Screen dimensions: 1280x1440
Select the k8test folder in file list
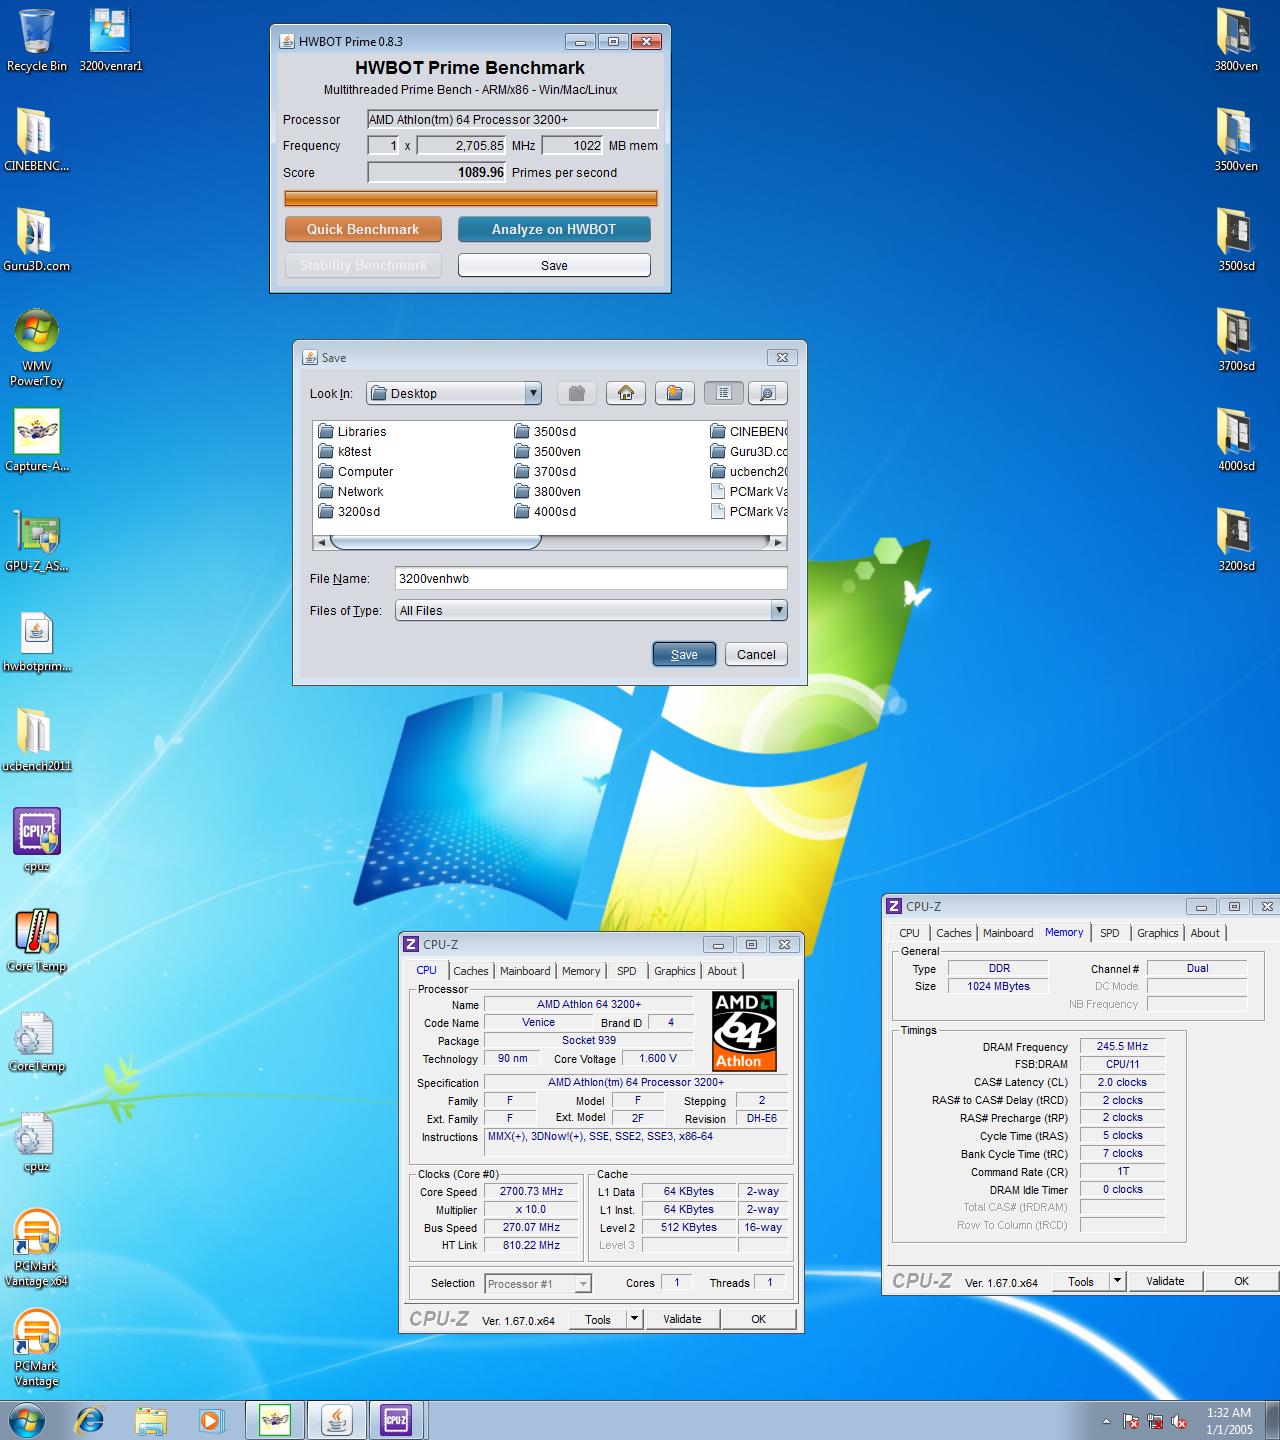click(x=345, y=451)
